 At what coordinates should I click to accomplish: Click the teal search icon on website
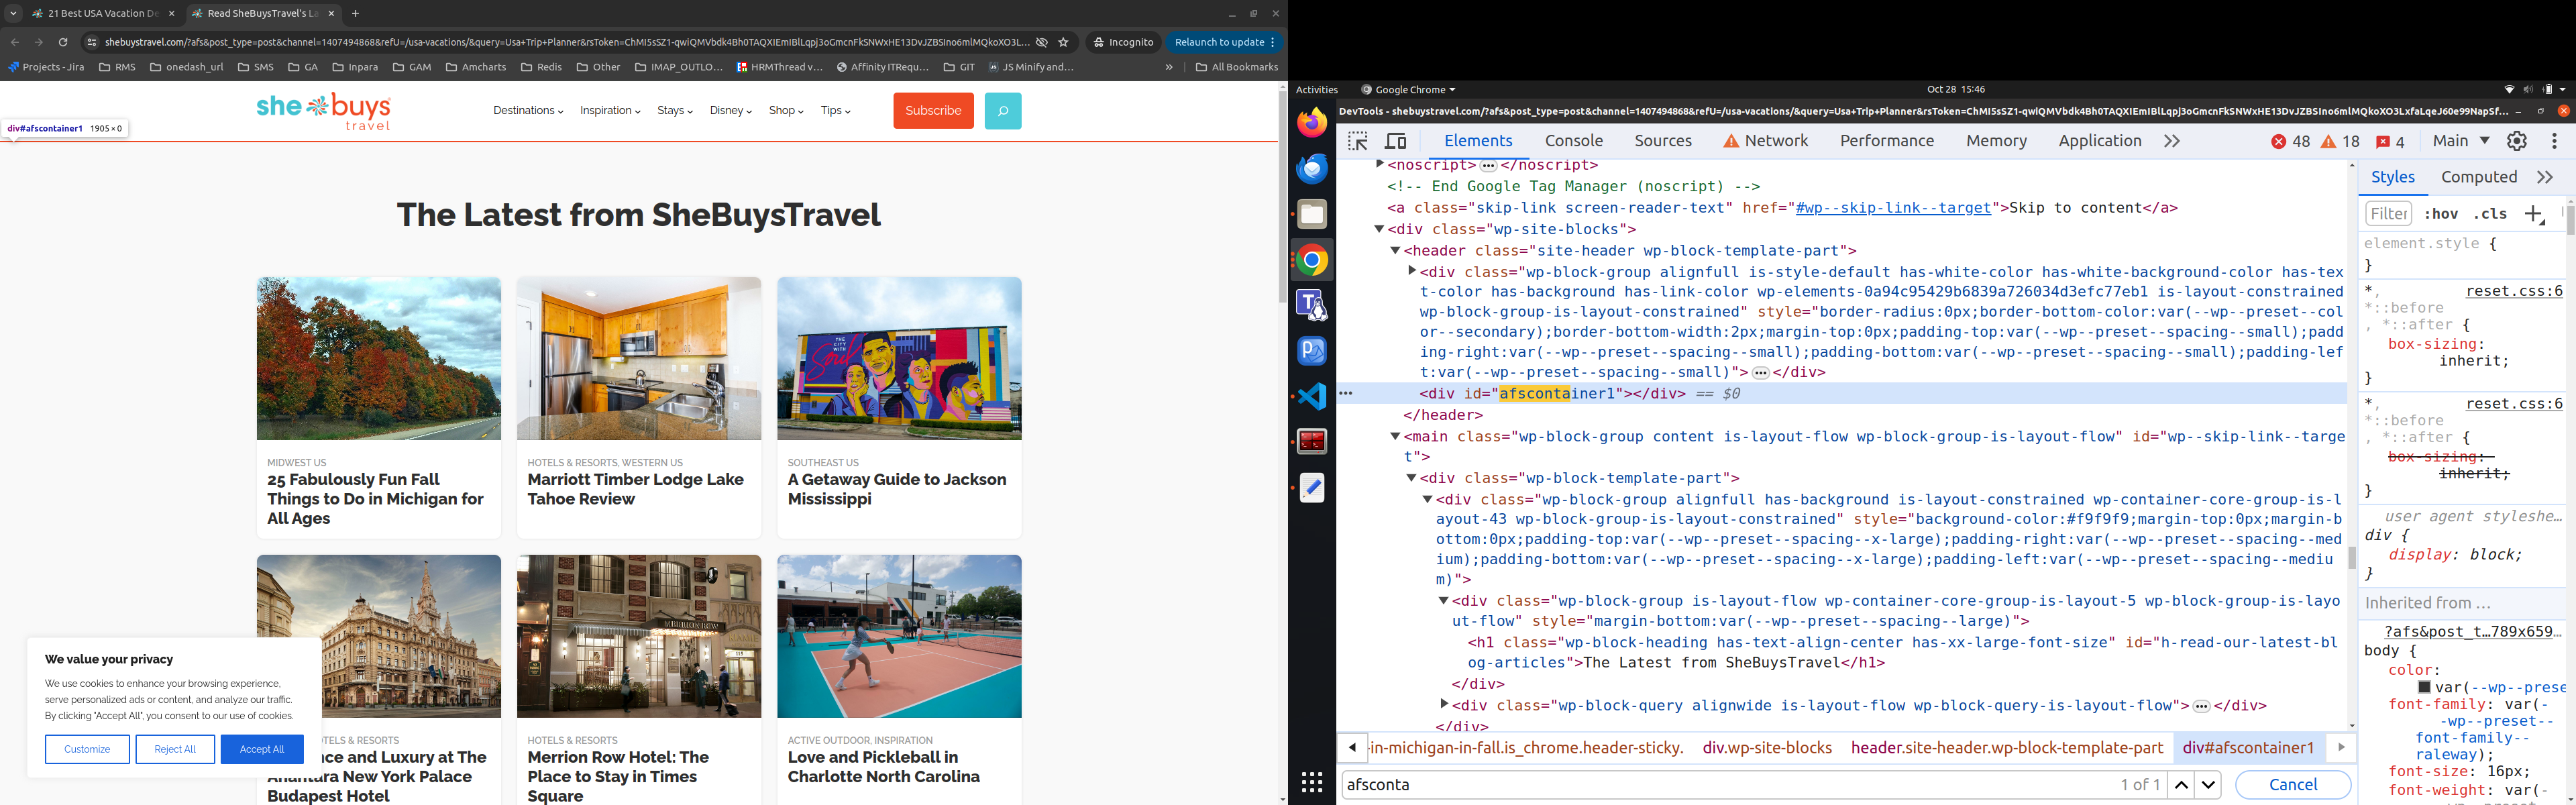1002,111
